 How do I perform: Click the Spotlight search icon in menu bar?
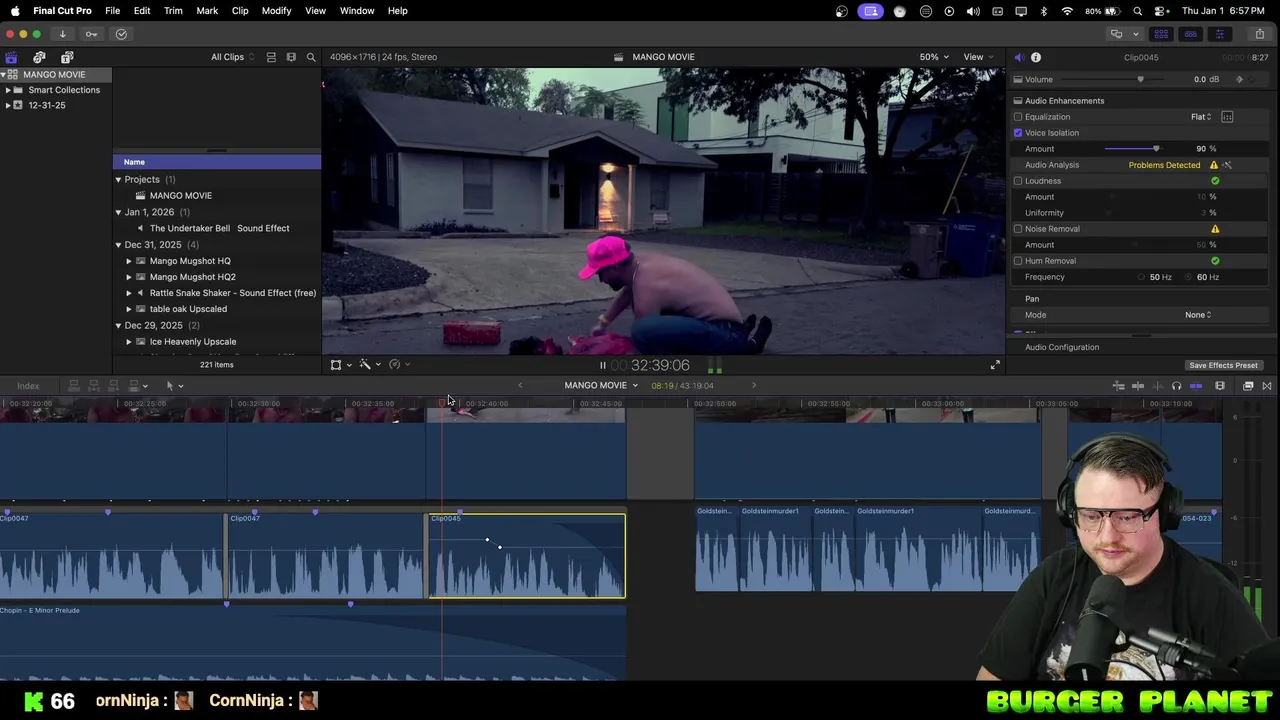(x=1138, y=11)
